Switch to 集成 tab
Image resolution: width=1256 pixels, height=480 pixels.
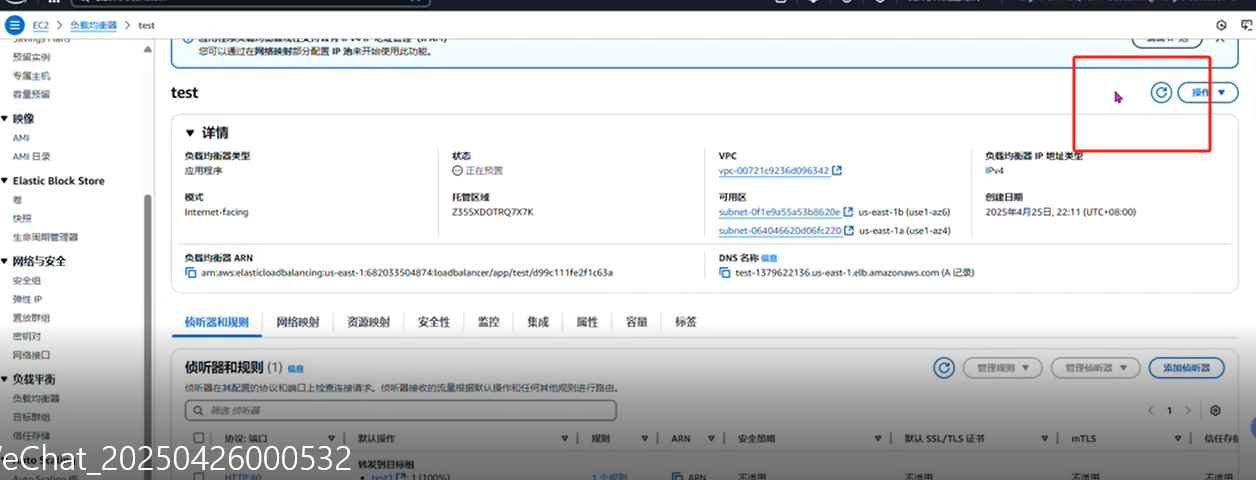pos(538,322)
